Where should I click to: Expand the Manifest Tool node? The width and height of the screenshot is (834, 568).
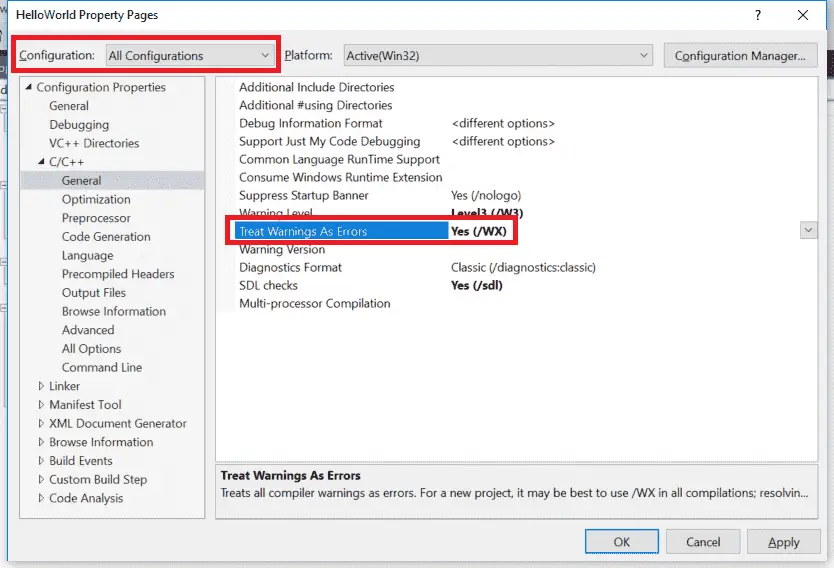click(x=41, y=405)
